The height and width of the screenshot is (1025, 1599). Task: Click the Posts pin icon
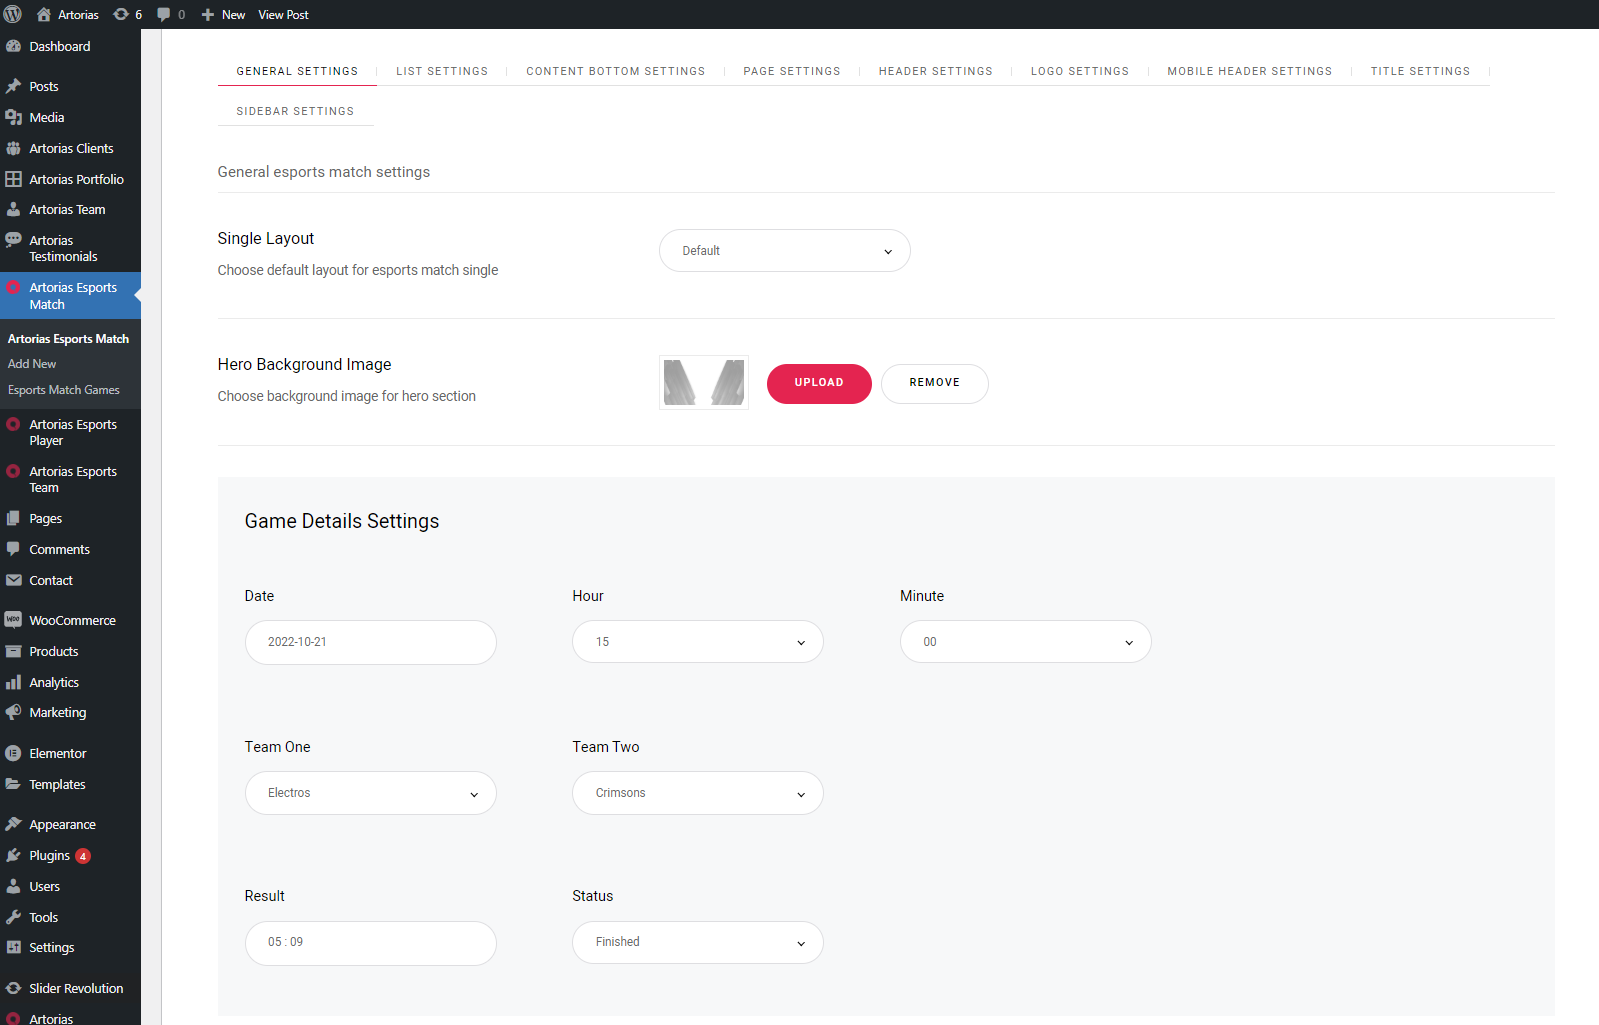coord(13,86)
